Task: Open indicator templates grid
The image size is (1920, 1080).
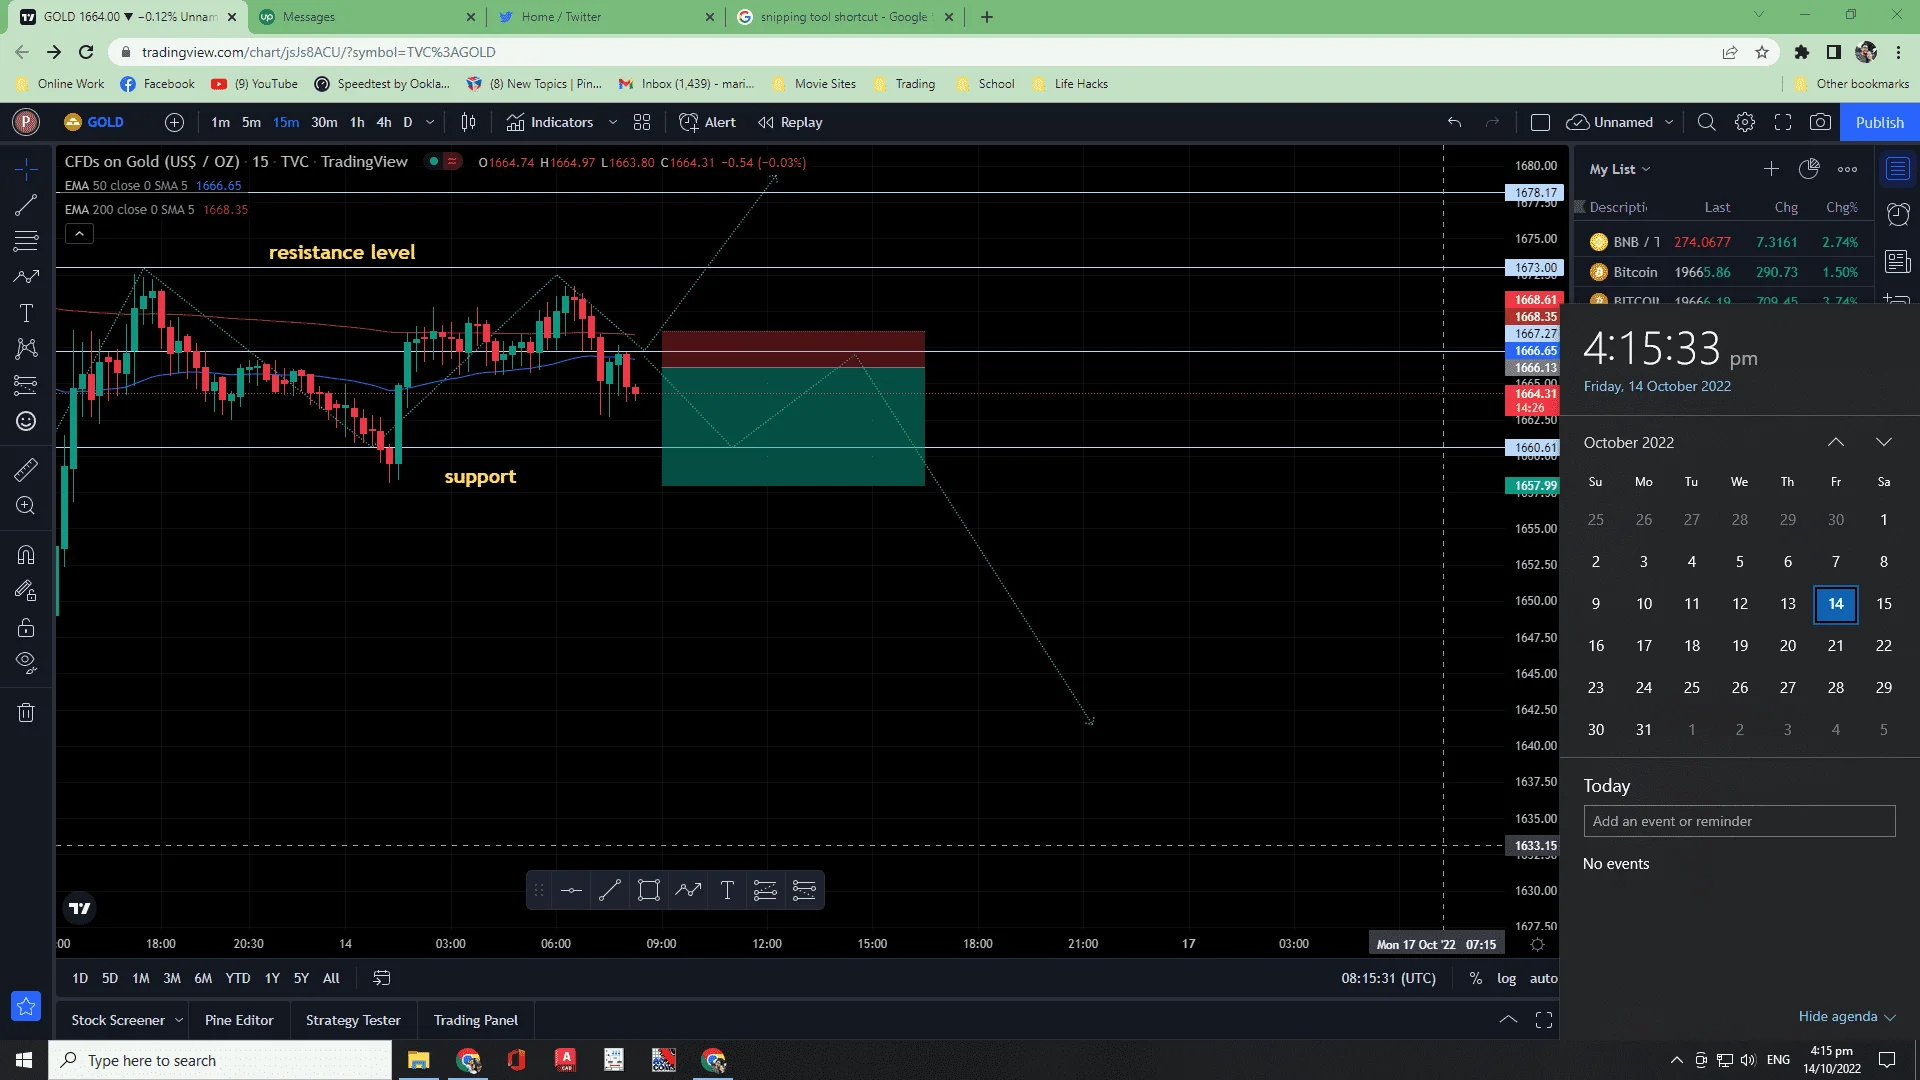Action: click(x=642, y=122)
